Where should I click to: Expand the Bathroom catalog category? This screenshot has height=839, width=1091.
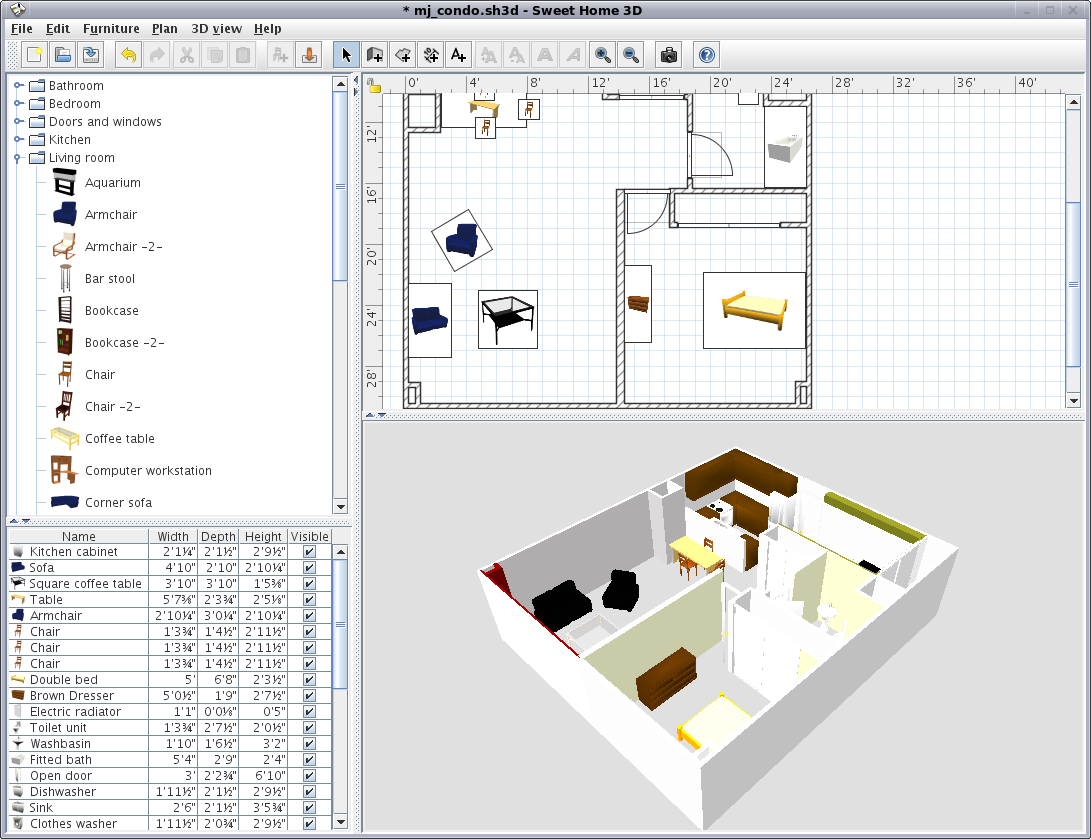tap(19, 86)
